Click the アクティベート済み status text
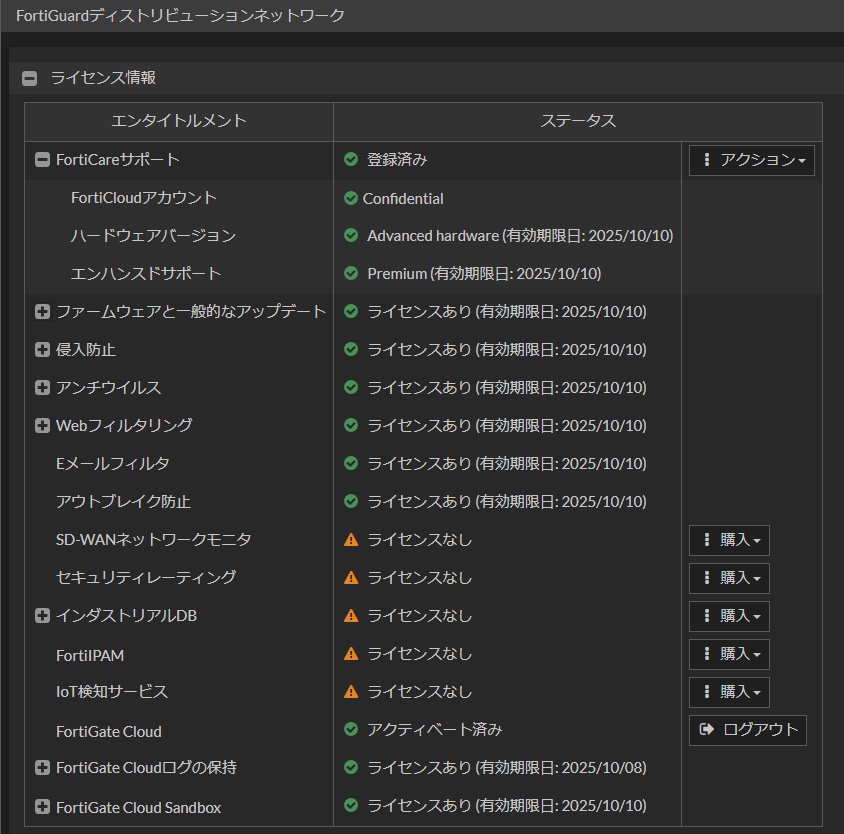Screen dimensions: 844x834 coord(434,730)
